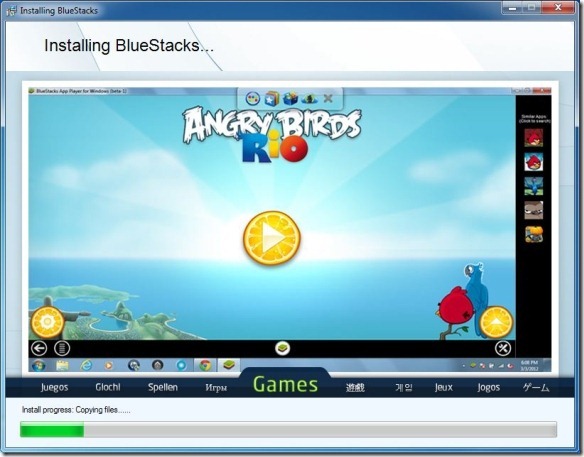Open the wrench tools icon in the black bar

502,349
